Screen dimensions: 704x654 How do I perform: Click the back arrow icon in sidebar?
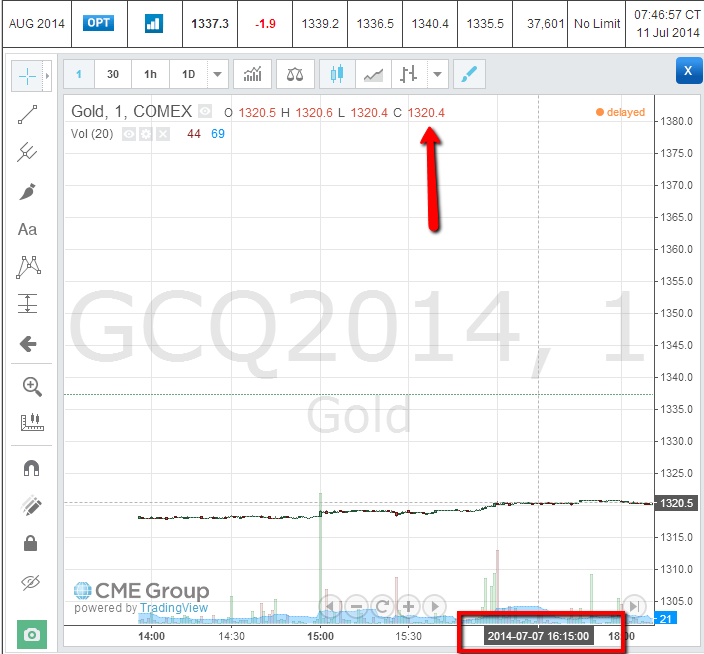28,344
